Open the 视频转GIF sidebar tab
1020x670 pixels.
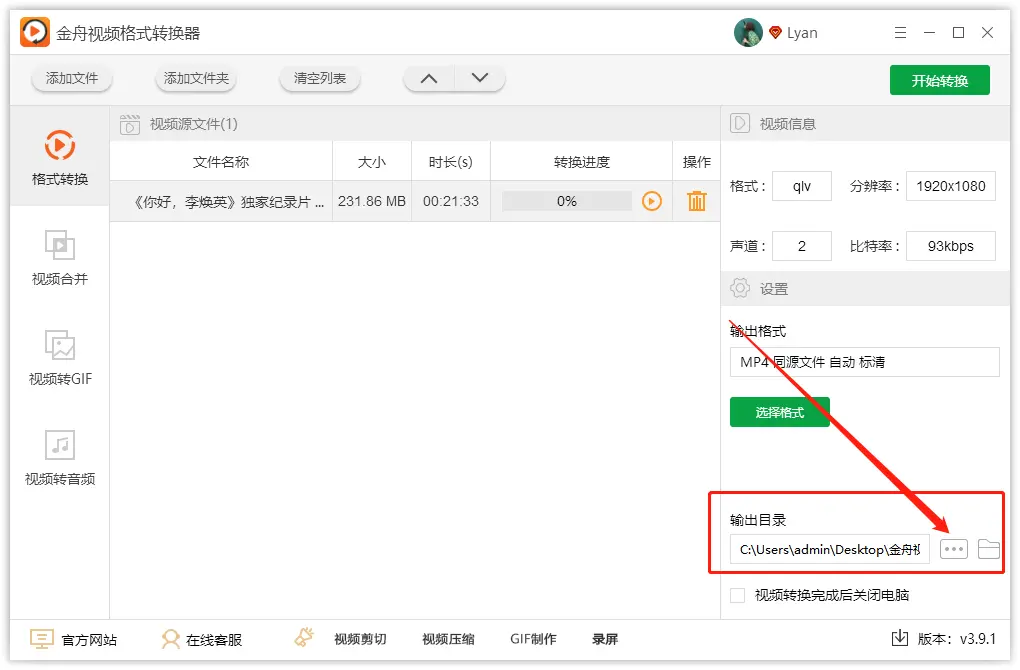pyautogui.click(x=60, y=357)
